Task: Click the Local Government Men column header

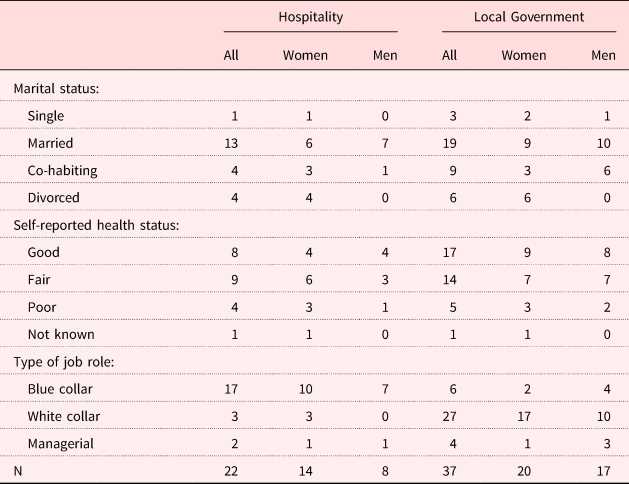Action: [603, 55]
